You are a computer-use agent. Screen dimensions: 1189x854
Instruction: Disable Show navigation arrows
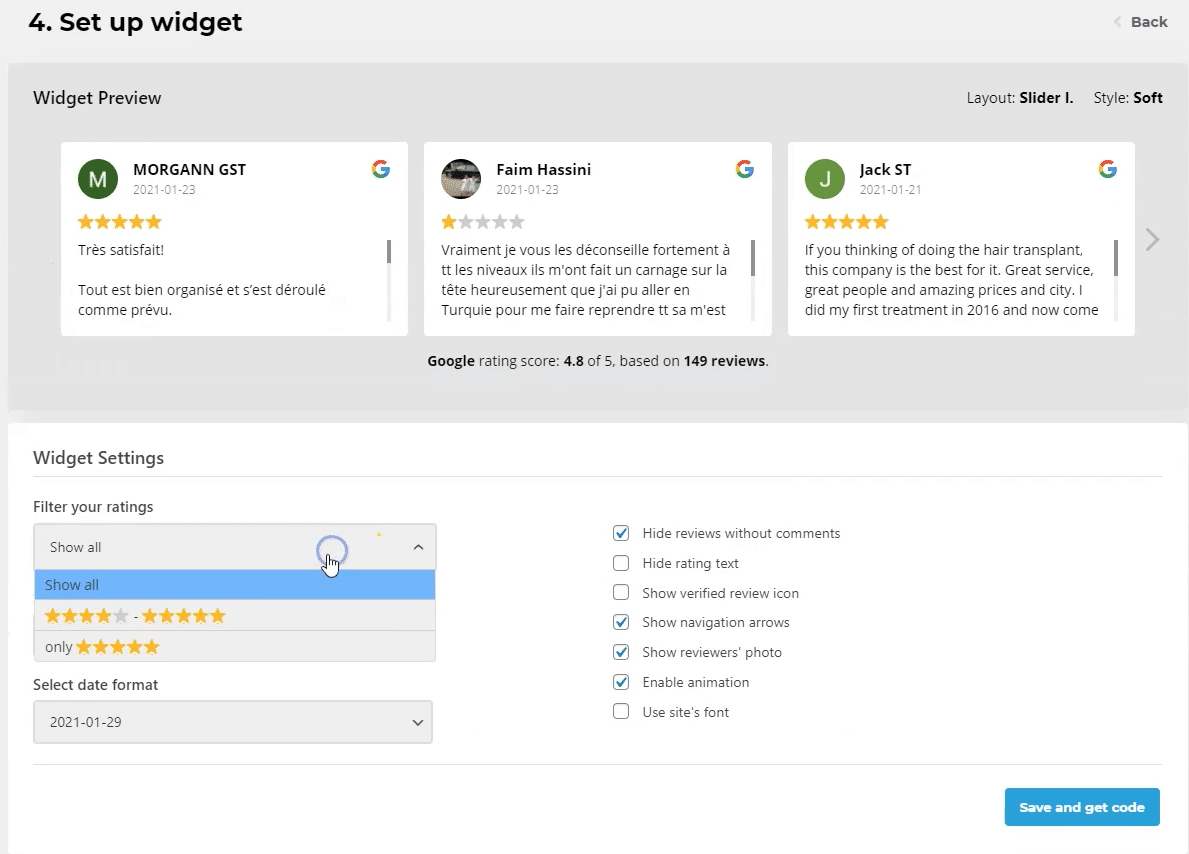(x=621, y=622)
